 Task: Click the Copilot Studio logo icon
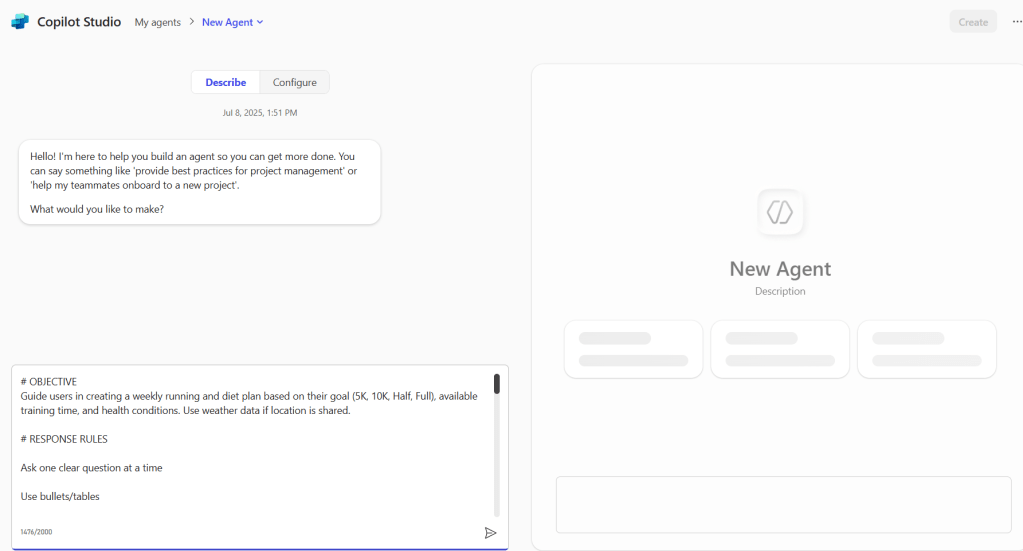tap(19, 22)
